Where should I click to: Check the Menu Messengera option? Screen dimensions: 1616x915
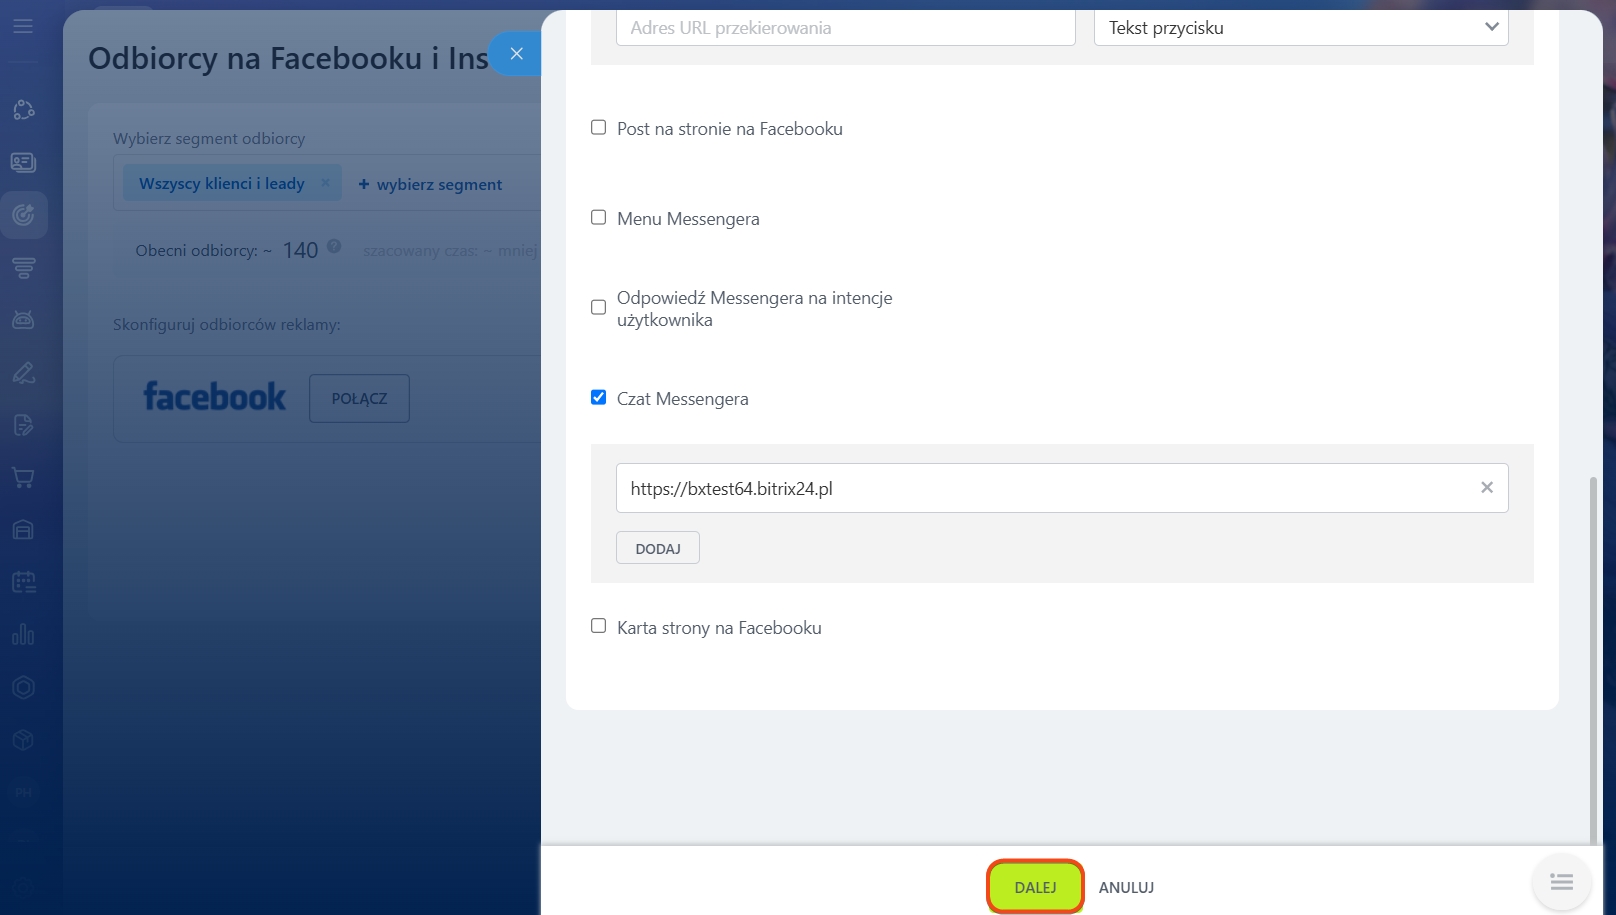(598, 218)
